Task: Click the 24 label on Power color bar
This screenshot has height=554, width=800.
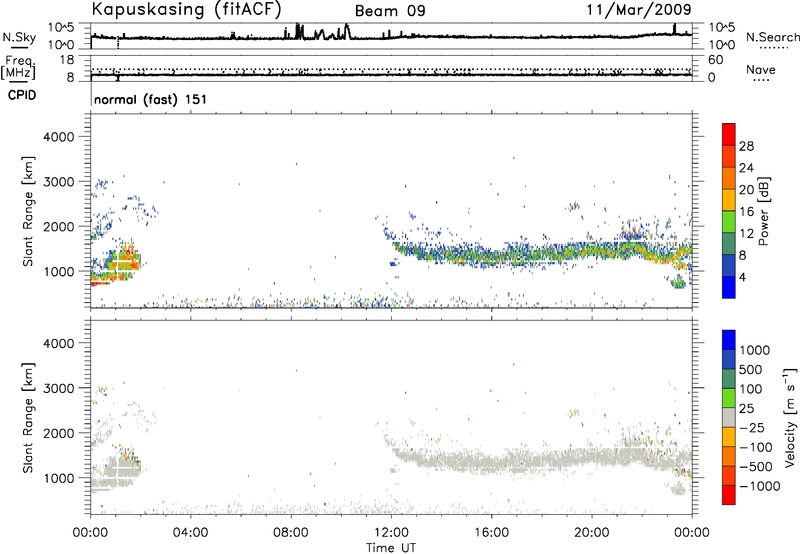Action: pos(746,168)
